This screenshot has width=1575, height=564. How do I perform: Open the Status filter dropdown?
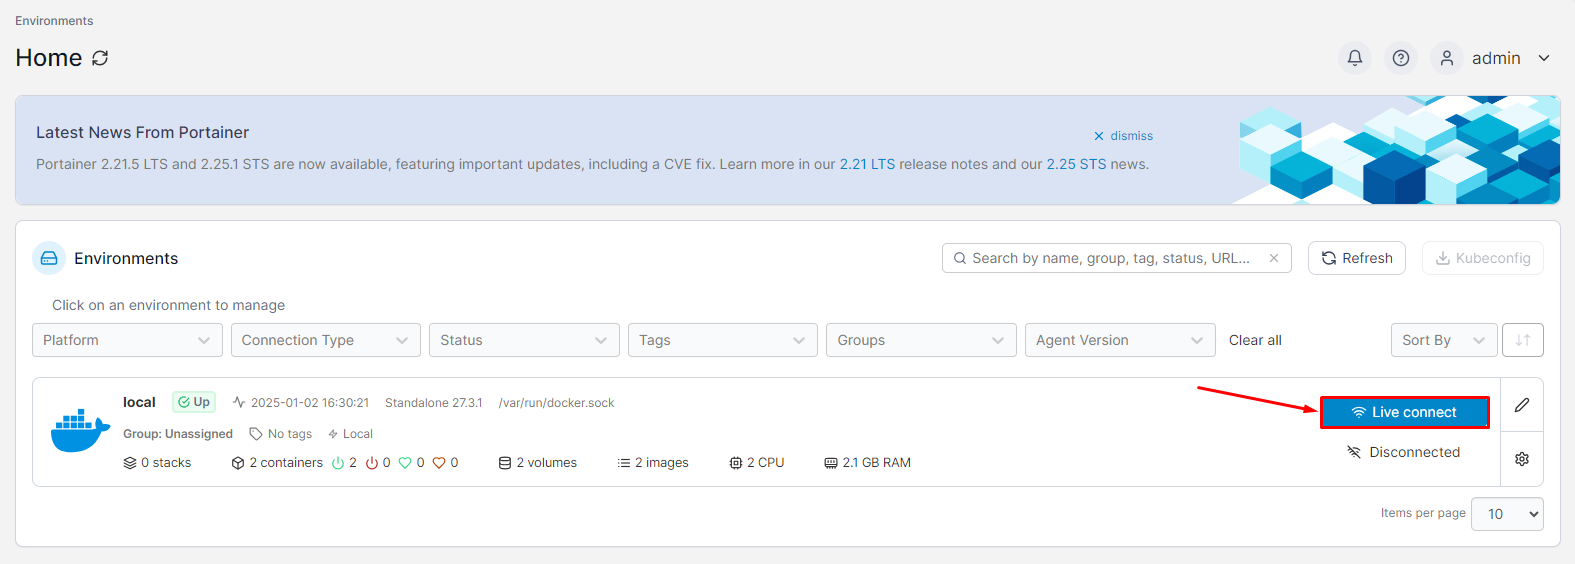(524, 340)
